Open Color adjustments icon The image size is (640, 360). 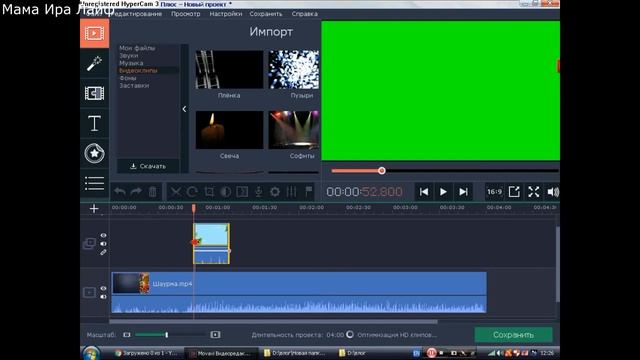(225, 191)
